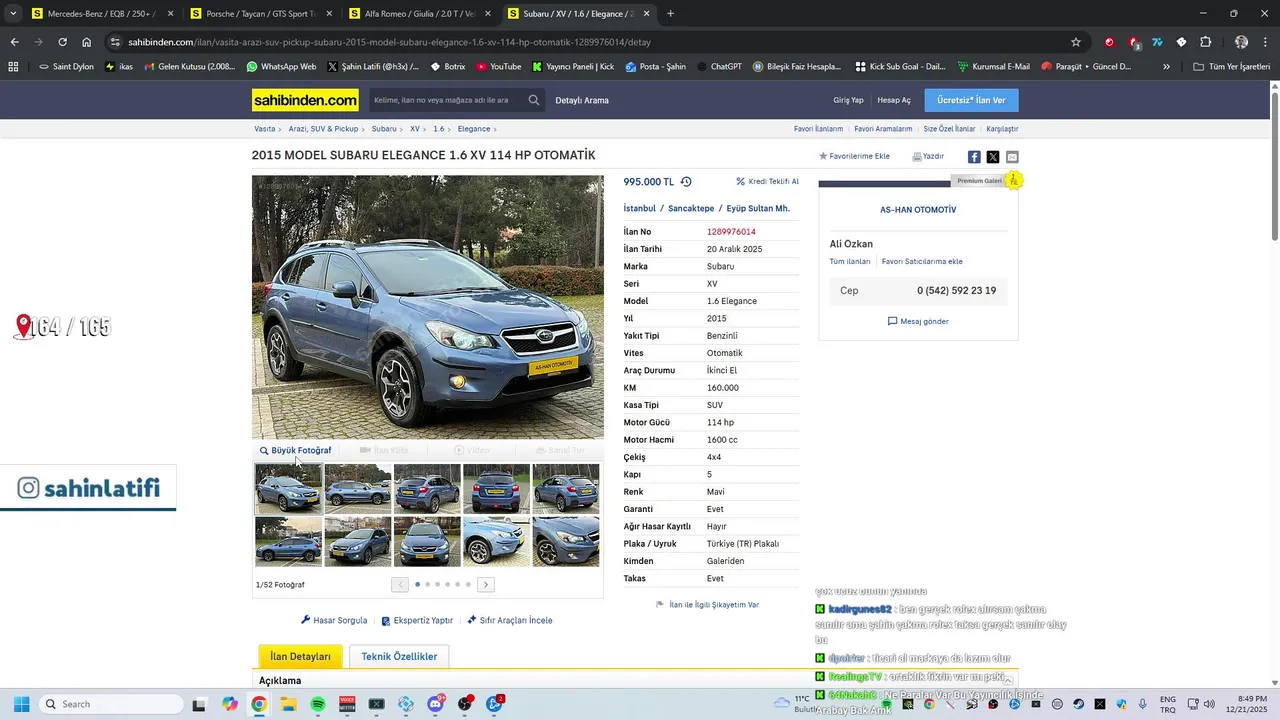Open WhatsApp Web bookmark

(x=281, y=66)
